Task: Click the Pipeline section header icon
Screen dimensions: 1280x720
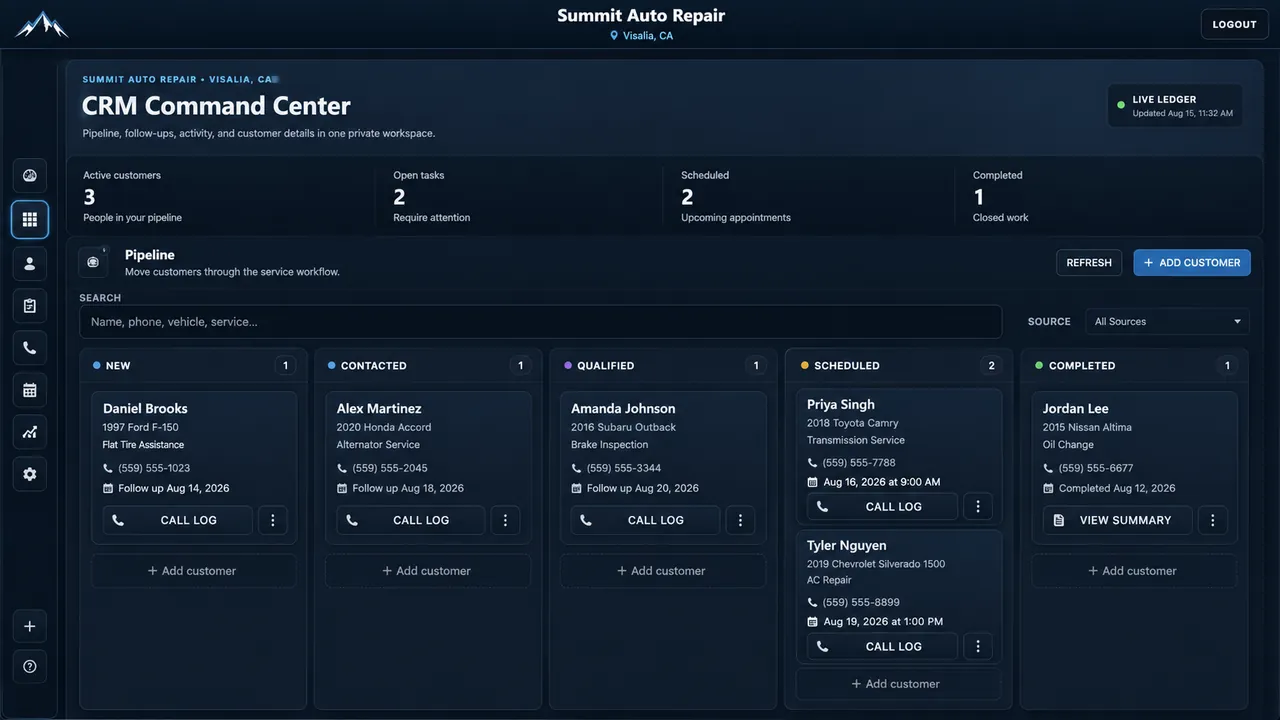Action: click(x=93, y=262)
